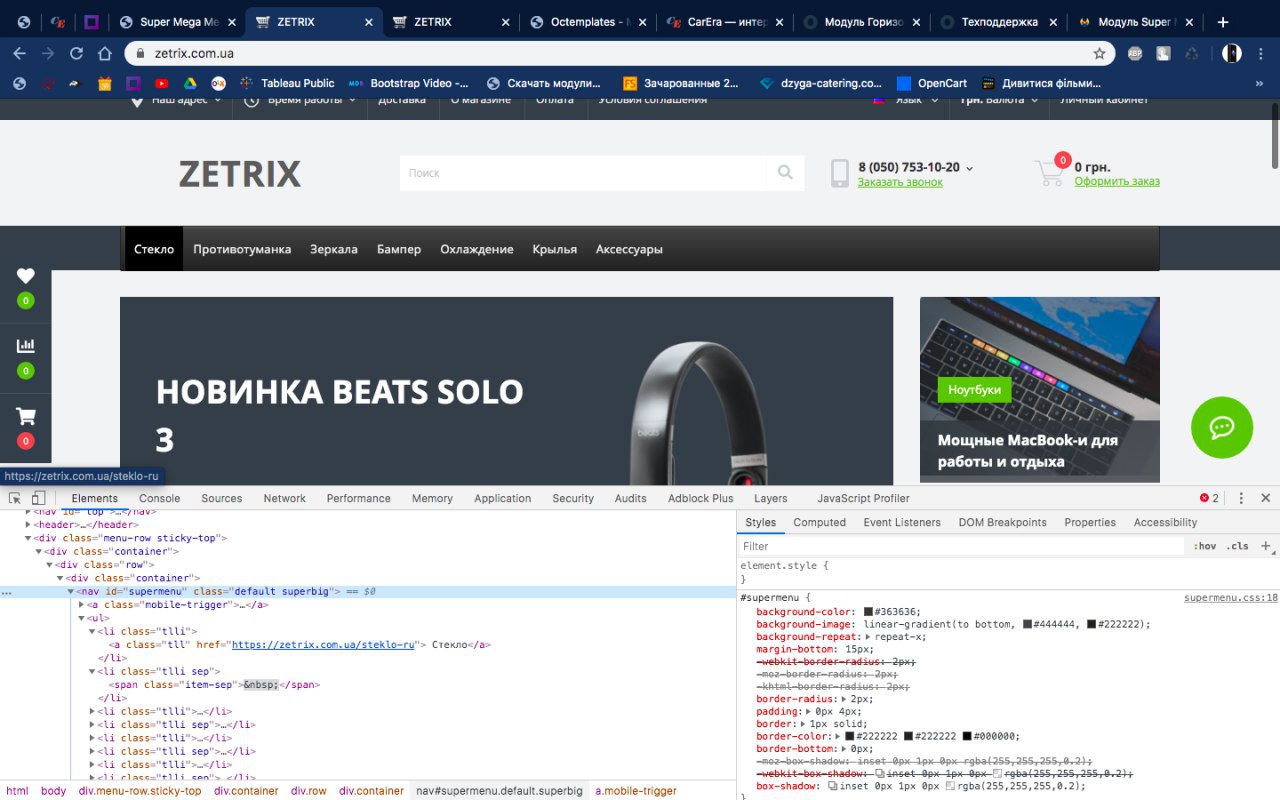Image resolution: width=1280 pixels, height=800 pixels.
Task: Switch to the Console tab
Action: click(x=159, y=498)
